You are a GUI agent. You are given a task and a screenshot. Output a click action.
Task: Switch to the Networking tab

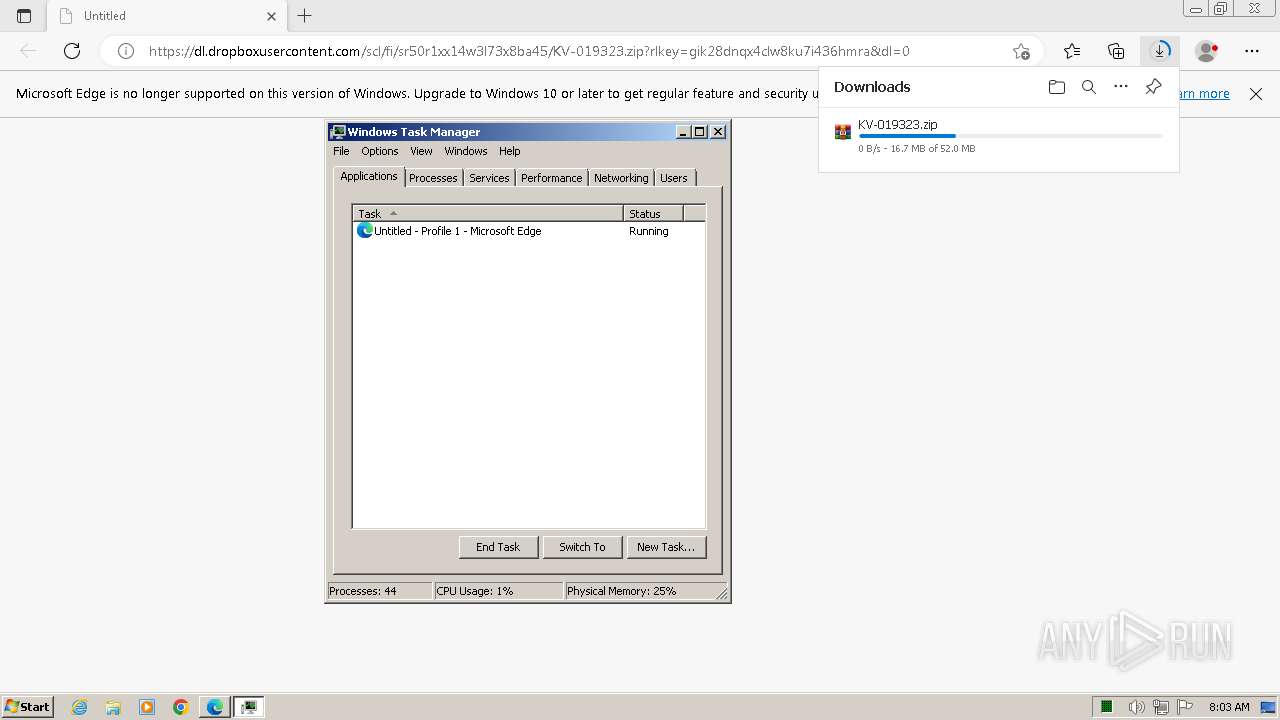[621, 178]
